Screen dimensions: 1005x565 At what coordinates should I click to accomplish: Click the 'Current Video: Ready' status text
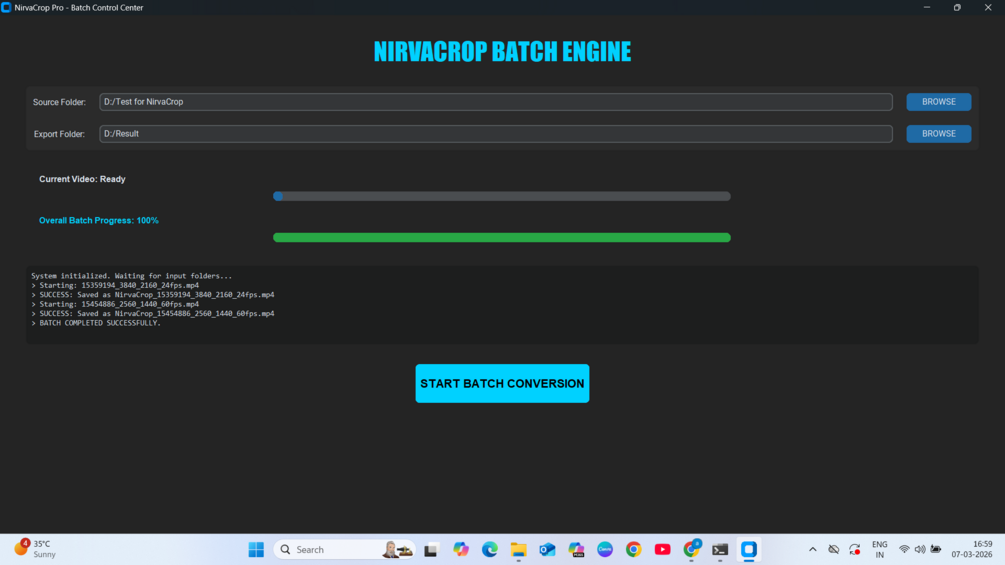(x=82, y=179)
